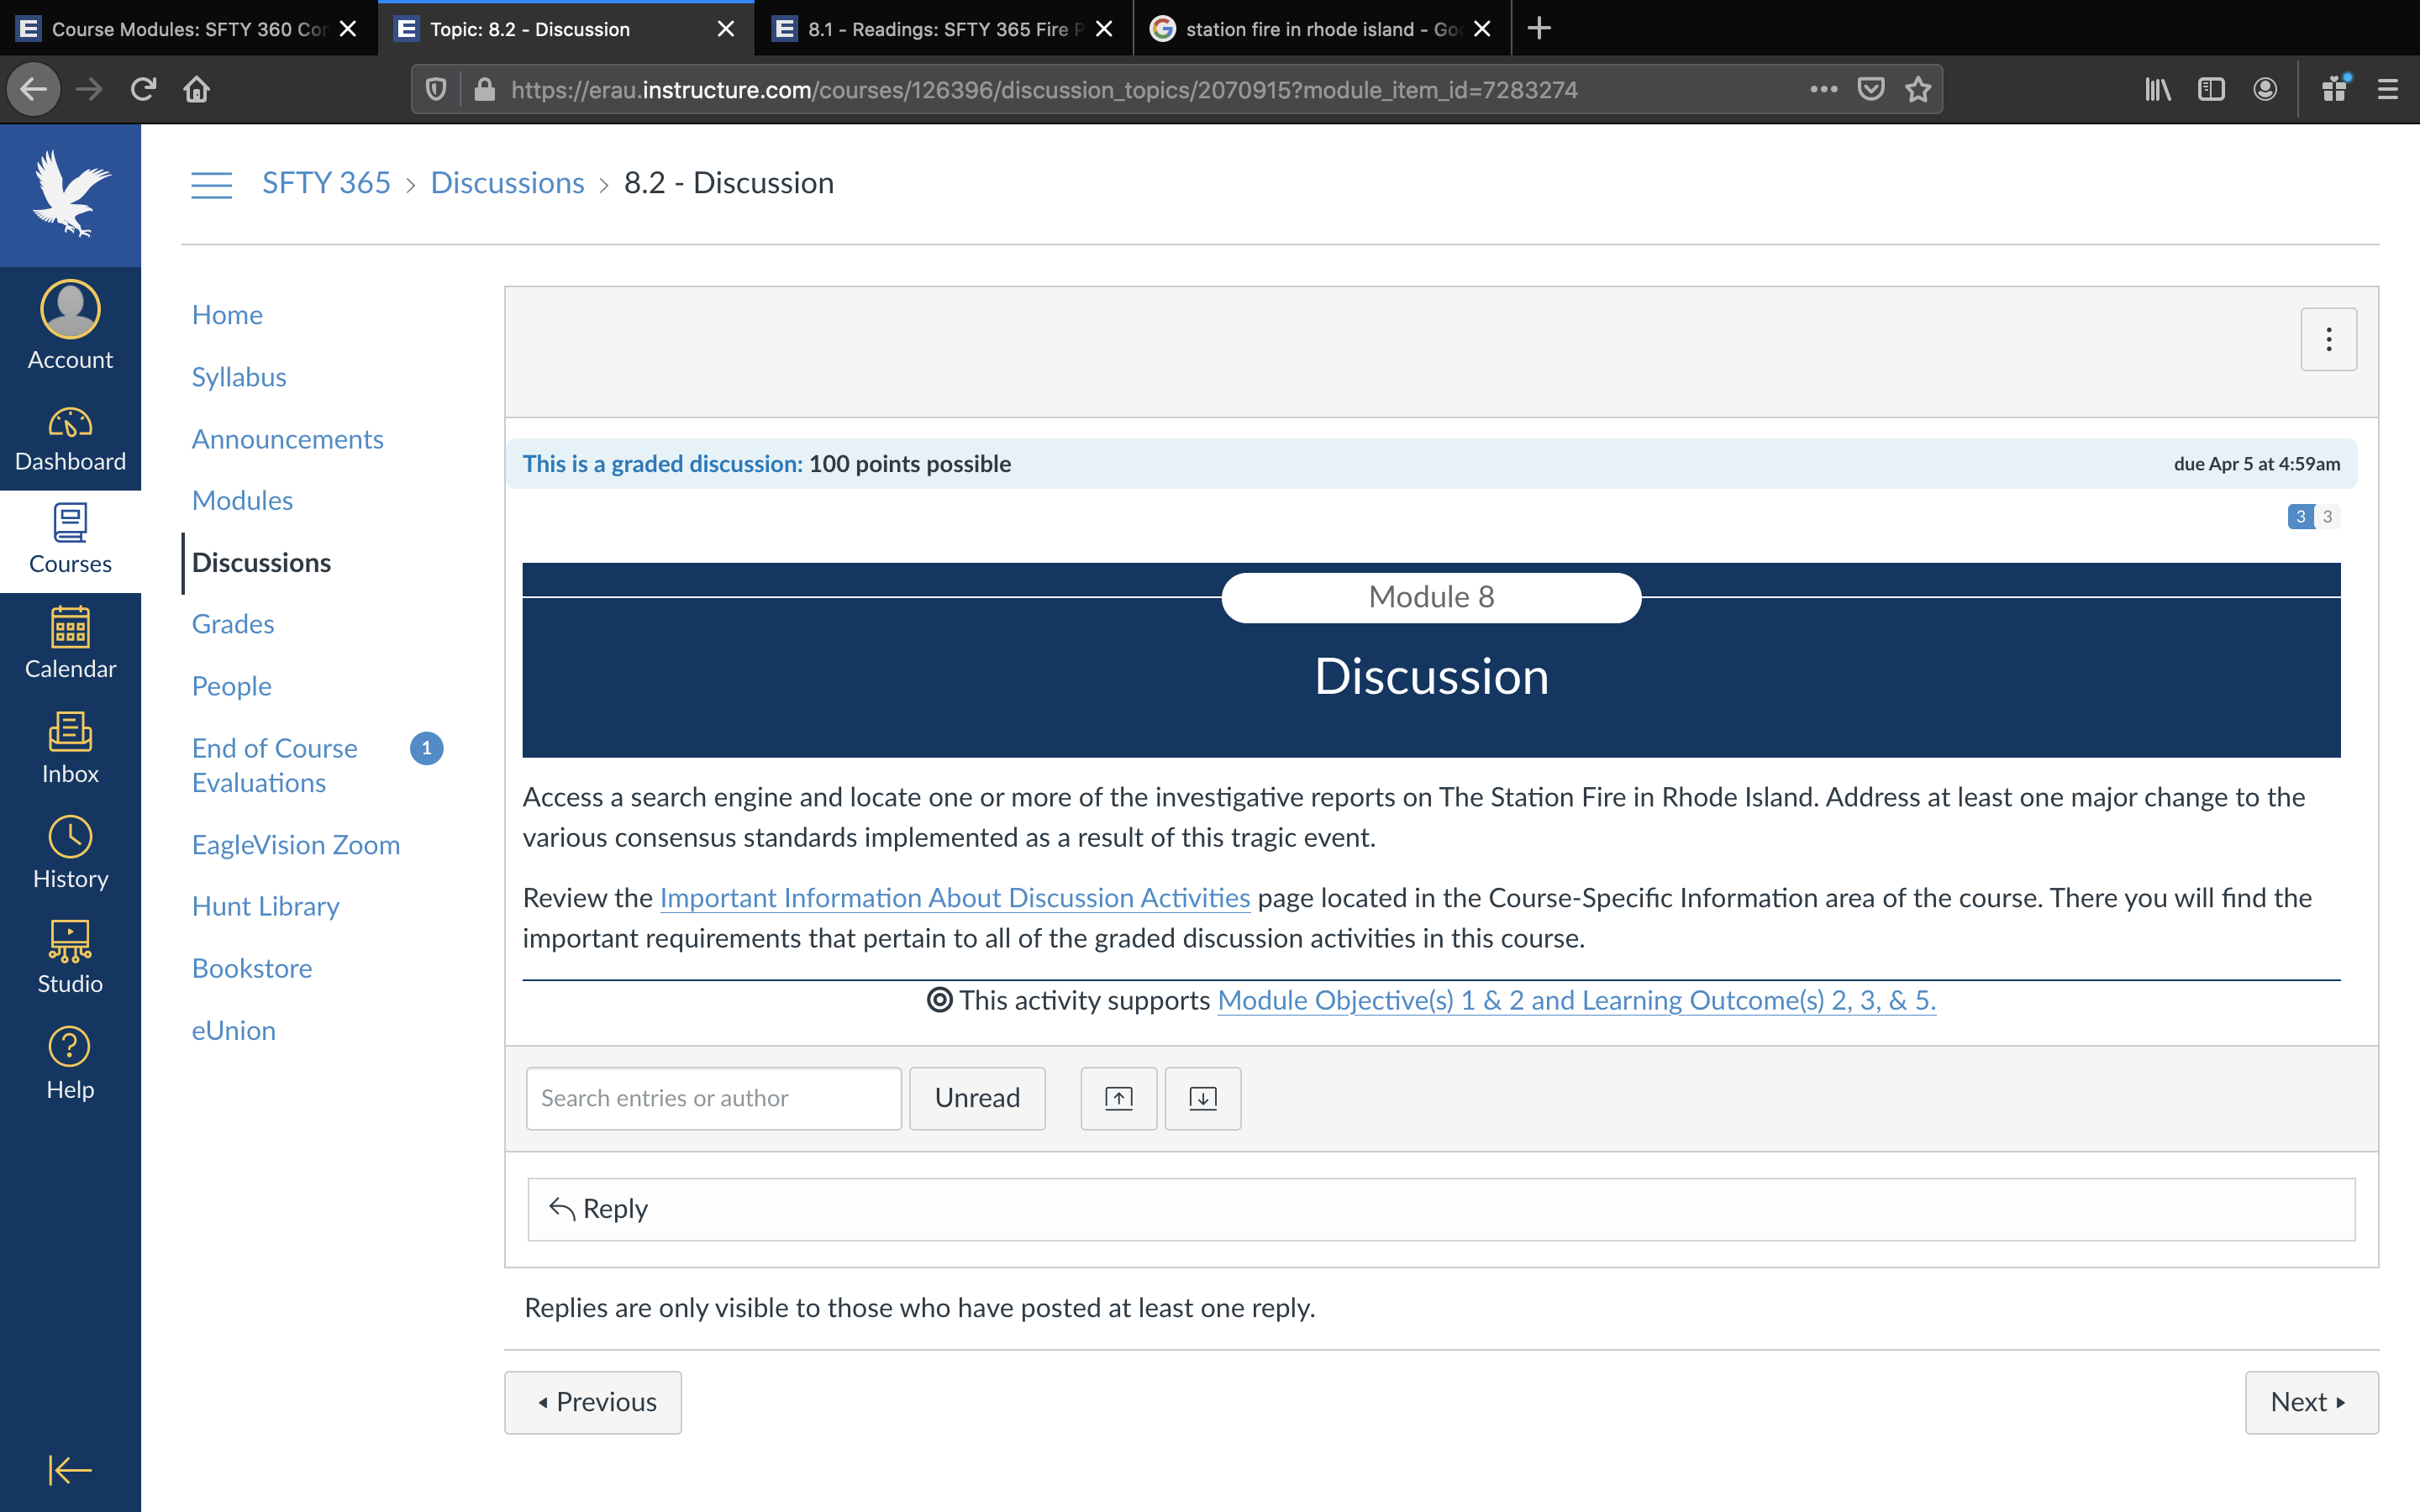Click the browser forward arrow
The width and height of the screenshot is (2420, 1512).
tap(89, 89)
